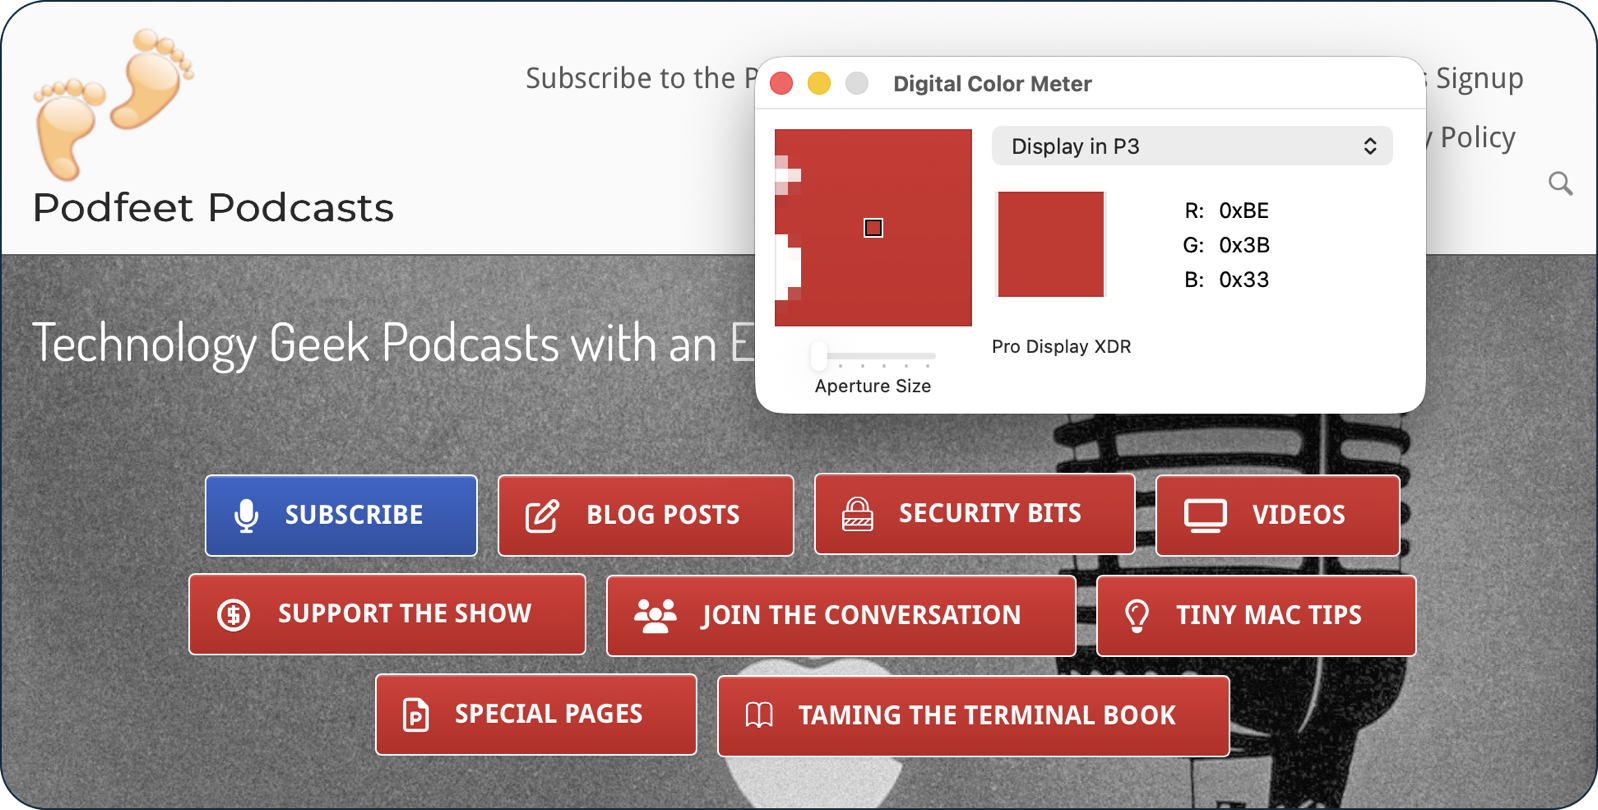Viewport: 1598px width, 810px height.
Task: Click the open book icon on Taming the Terminal
Action: coord(759,715)
